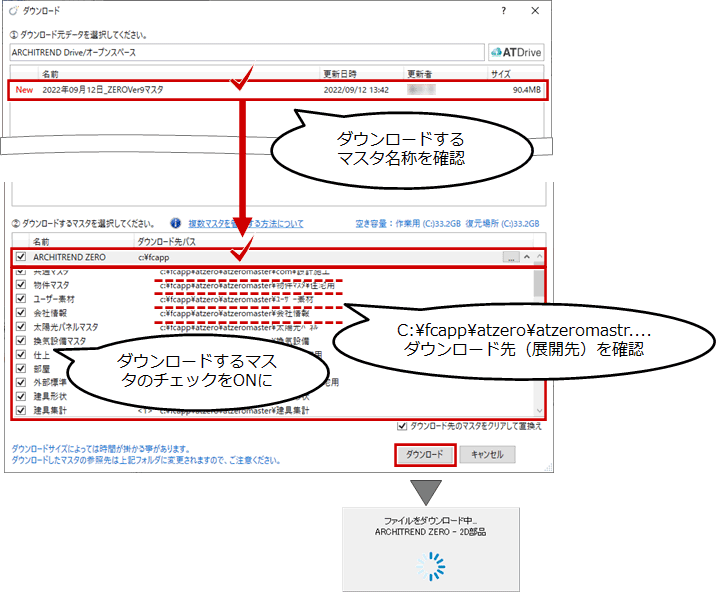
Task: Collapse the ARCHITREND ZERO group chevron
Action: [x=527, y=257]
